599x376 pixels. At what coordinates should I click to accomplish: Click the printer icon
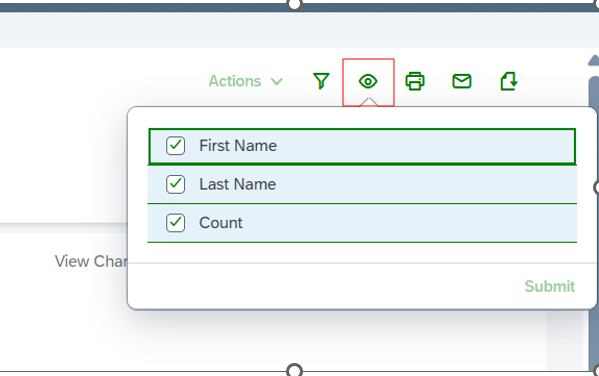pyautogui.click(x=415, y=81)
